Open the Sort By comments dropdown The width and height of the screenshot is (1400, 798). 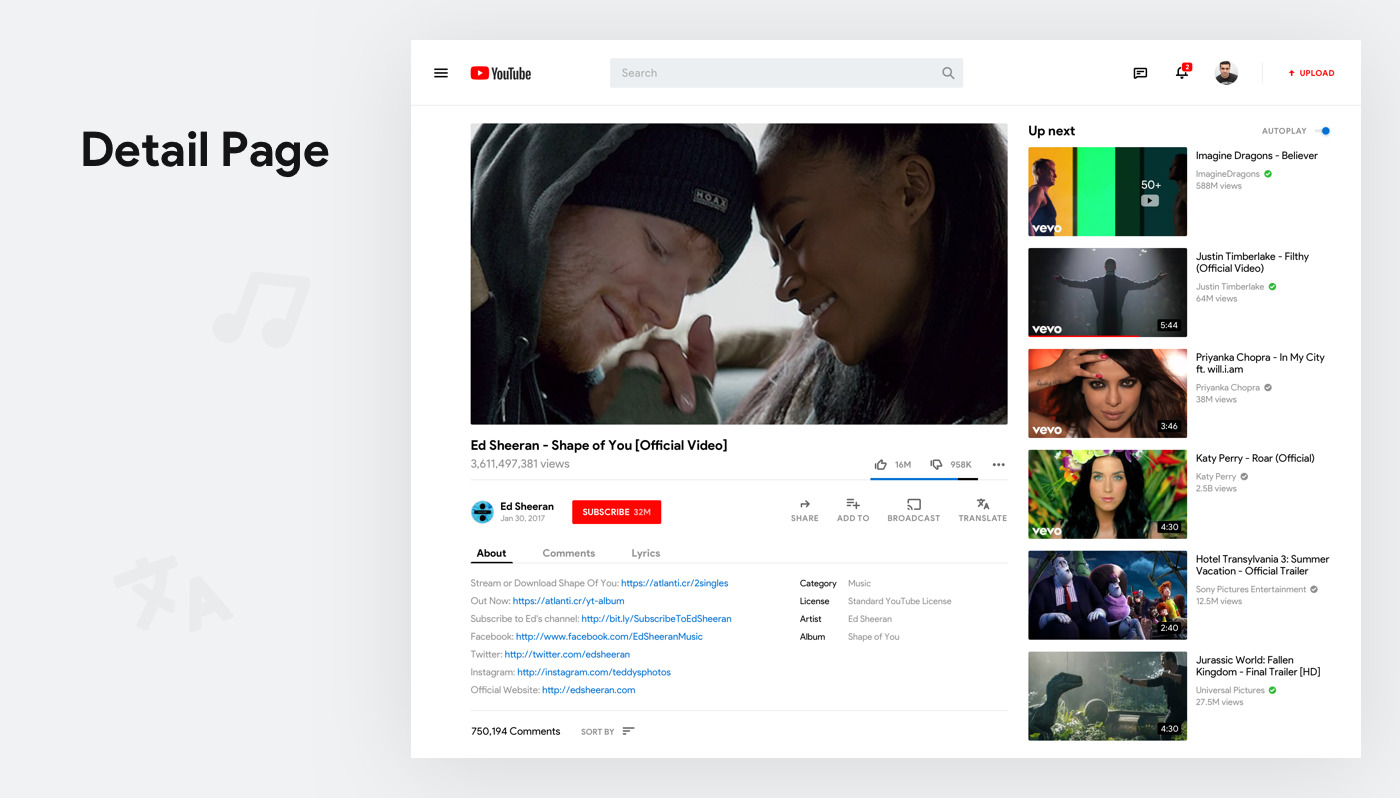(x=608, y=731)
